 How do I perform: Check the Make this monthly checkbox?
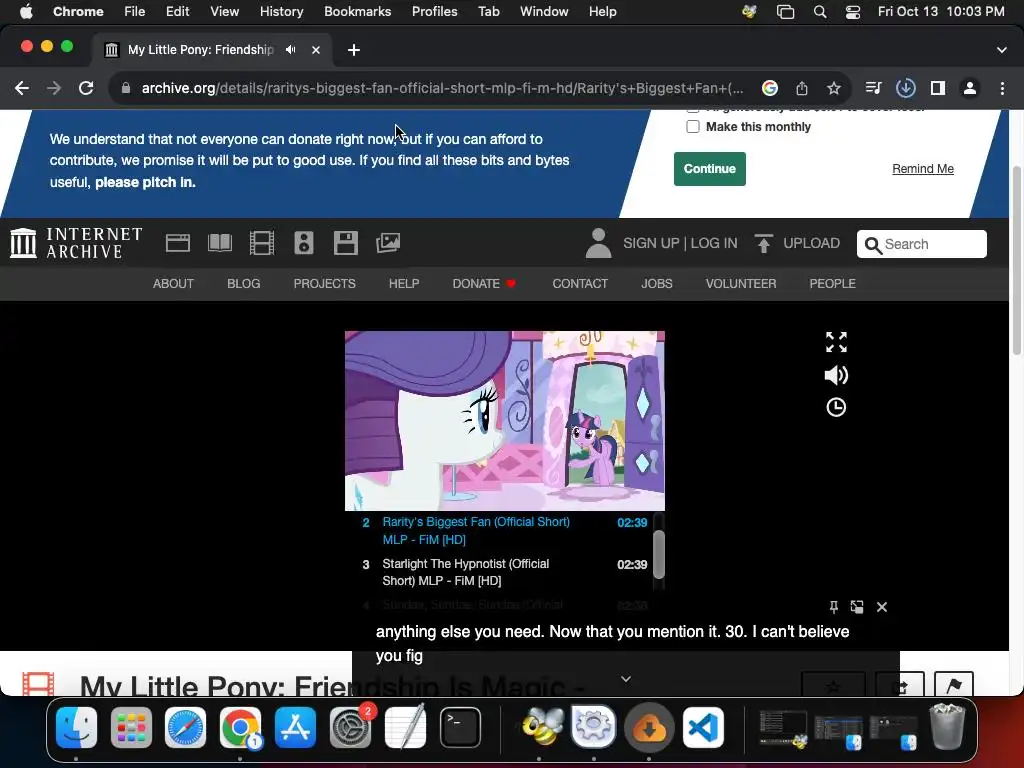click(693, 127)
